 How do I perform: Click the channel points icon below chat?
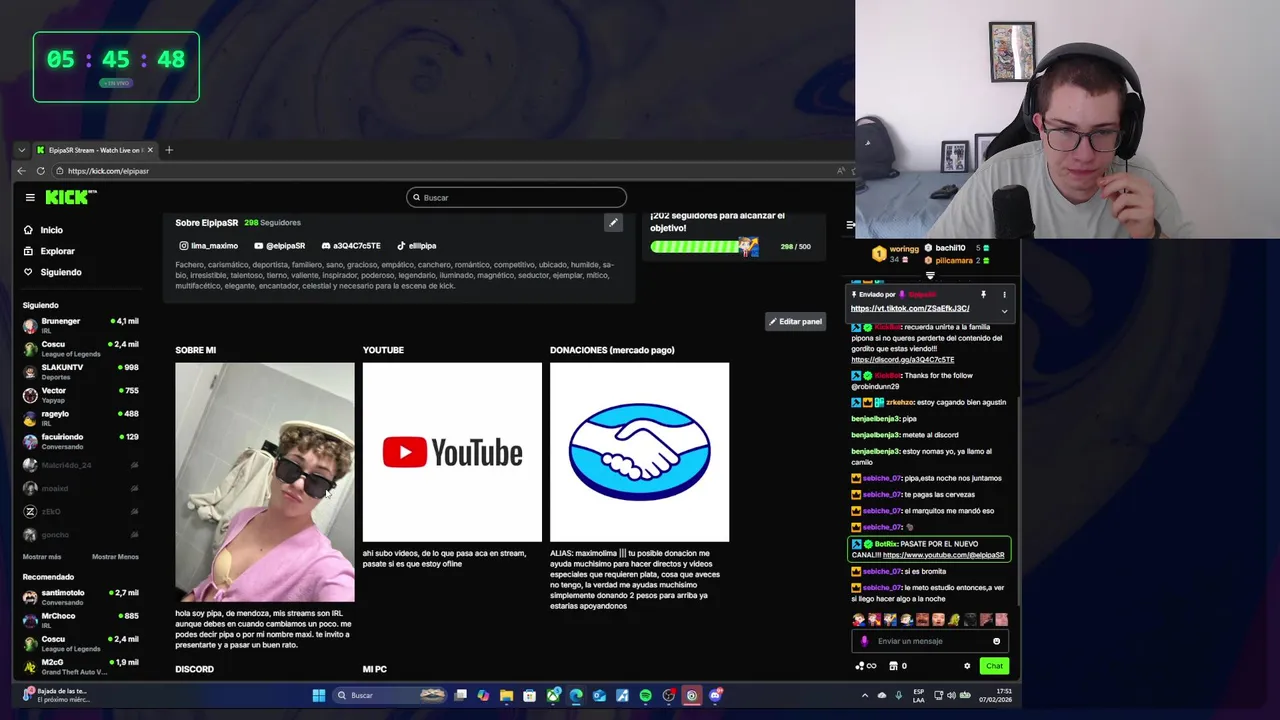[x=866, y=666]
